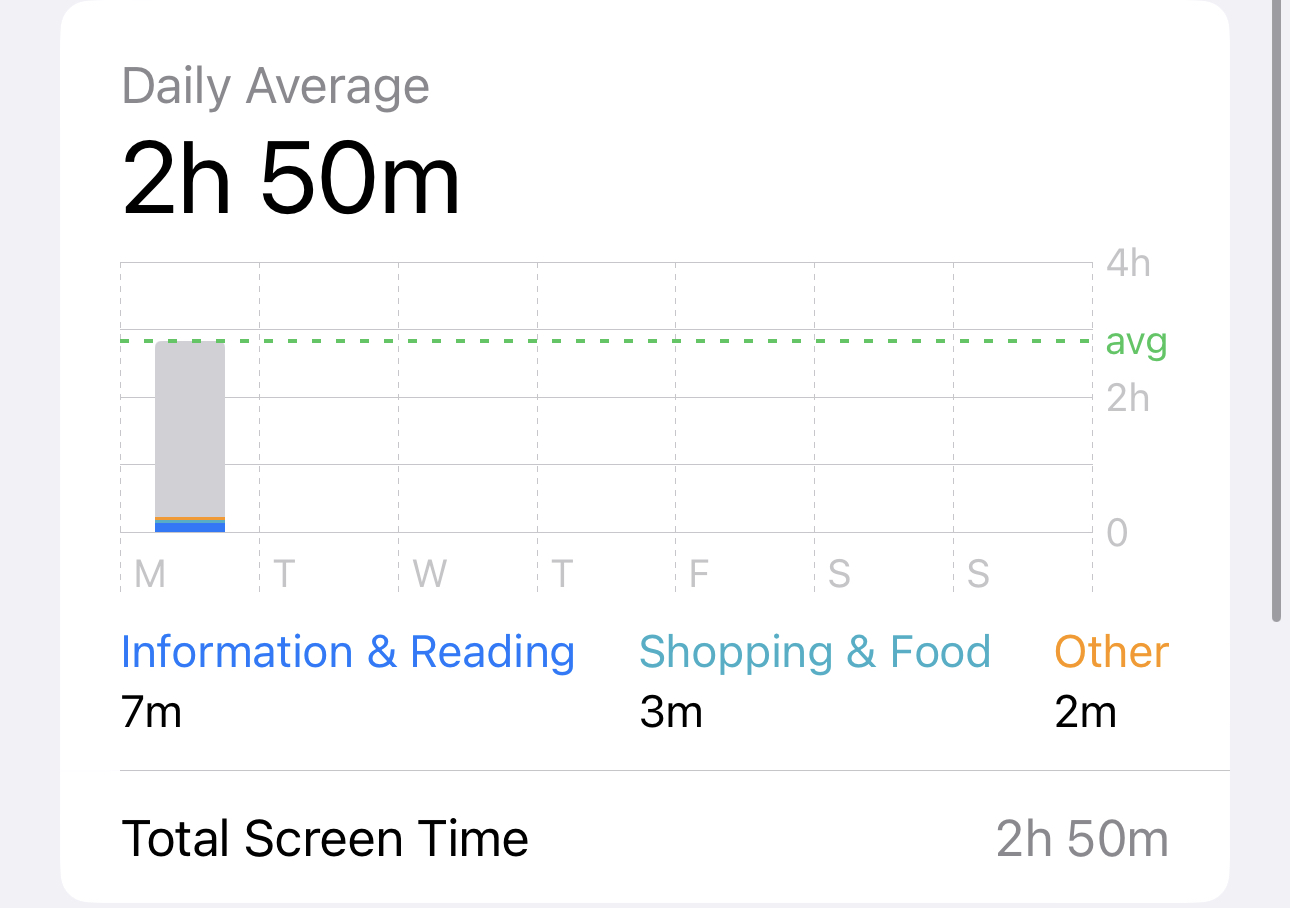Click the green avg label
This screenshot has height=908, width=1290.
[x=1136, y=342]
